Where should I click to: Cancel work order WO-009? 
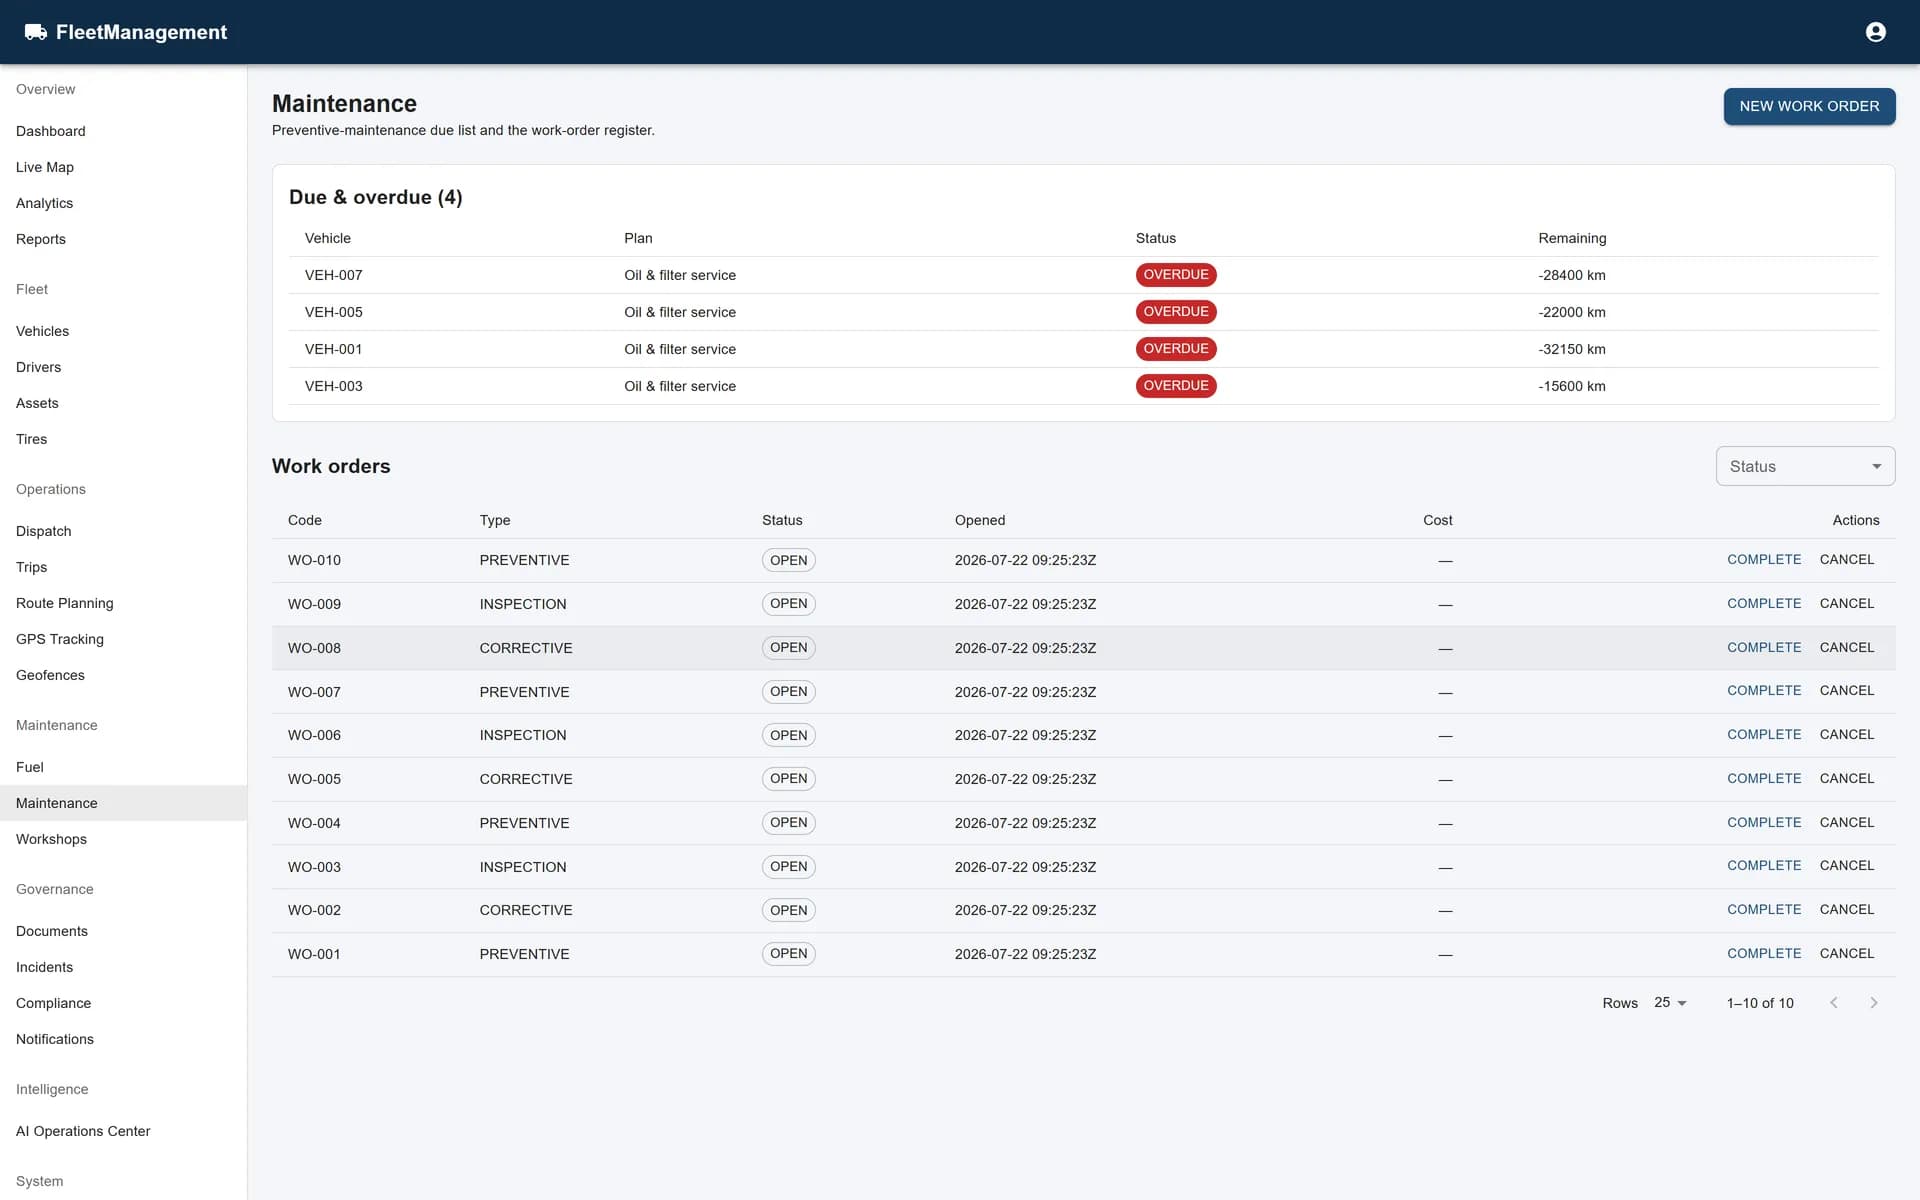pyautogui.click(x=1847, y=604)
